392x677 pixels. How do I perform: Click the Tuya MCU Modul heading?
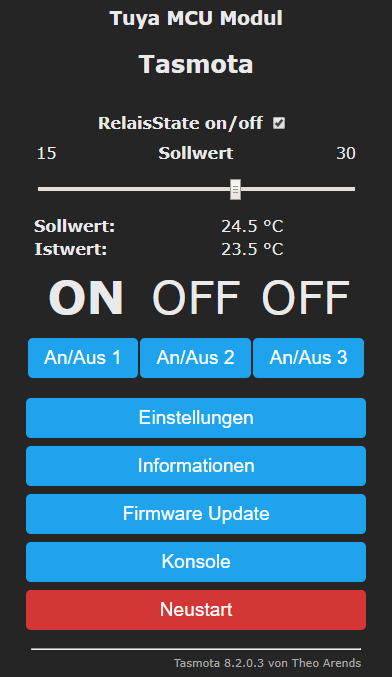tap(196, 18)
